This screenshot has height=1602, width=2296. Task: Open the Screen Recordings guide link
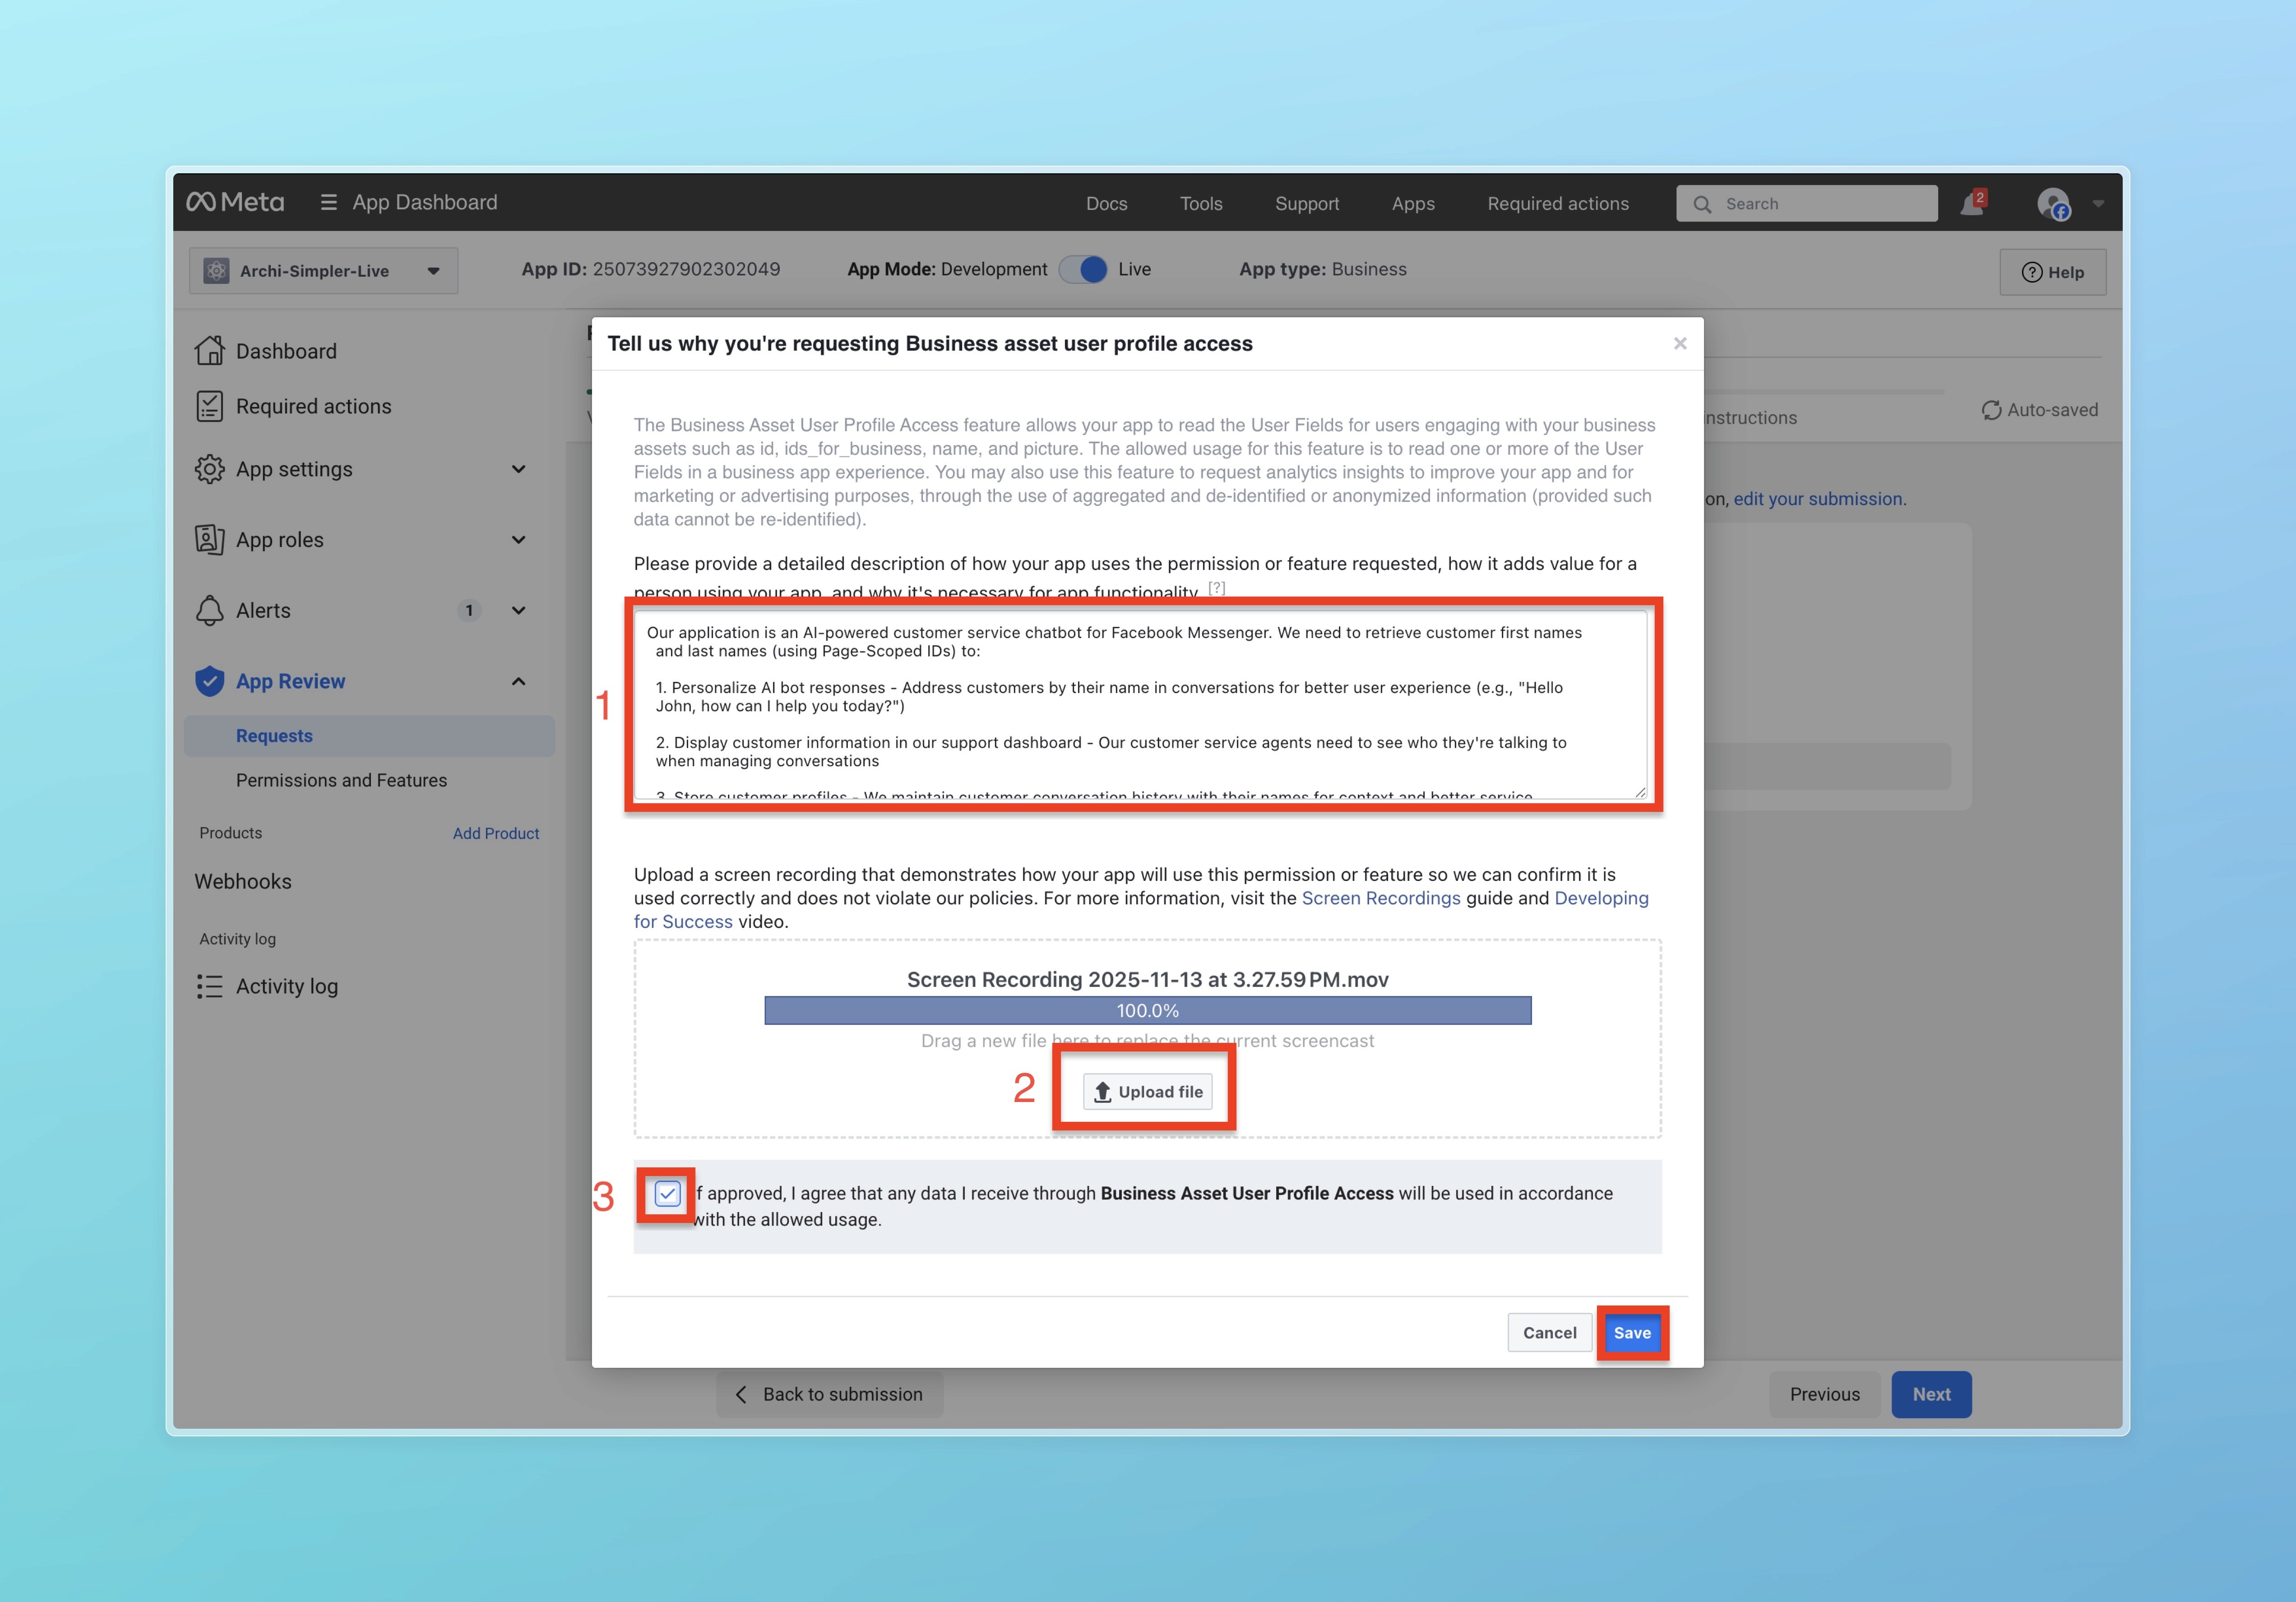[1380, 898]
